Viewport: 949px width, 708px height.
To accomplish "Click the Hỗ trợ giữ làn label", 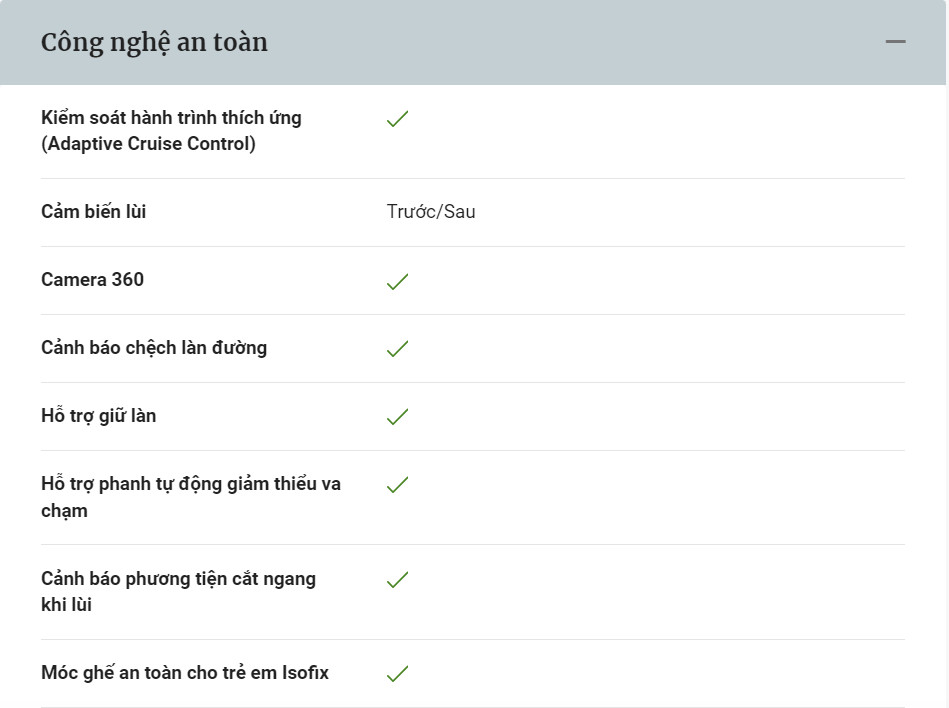I will tap(99, 416).
